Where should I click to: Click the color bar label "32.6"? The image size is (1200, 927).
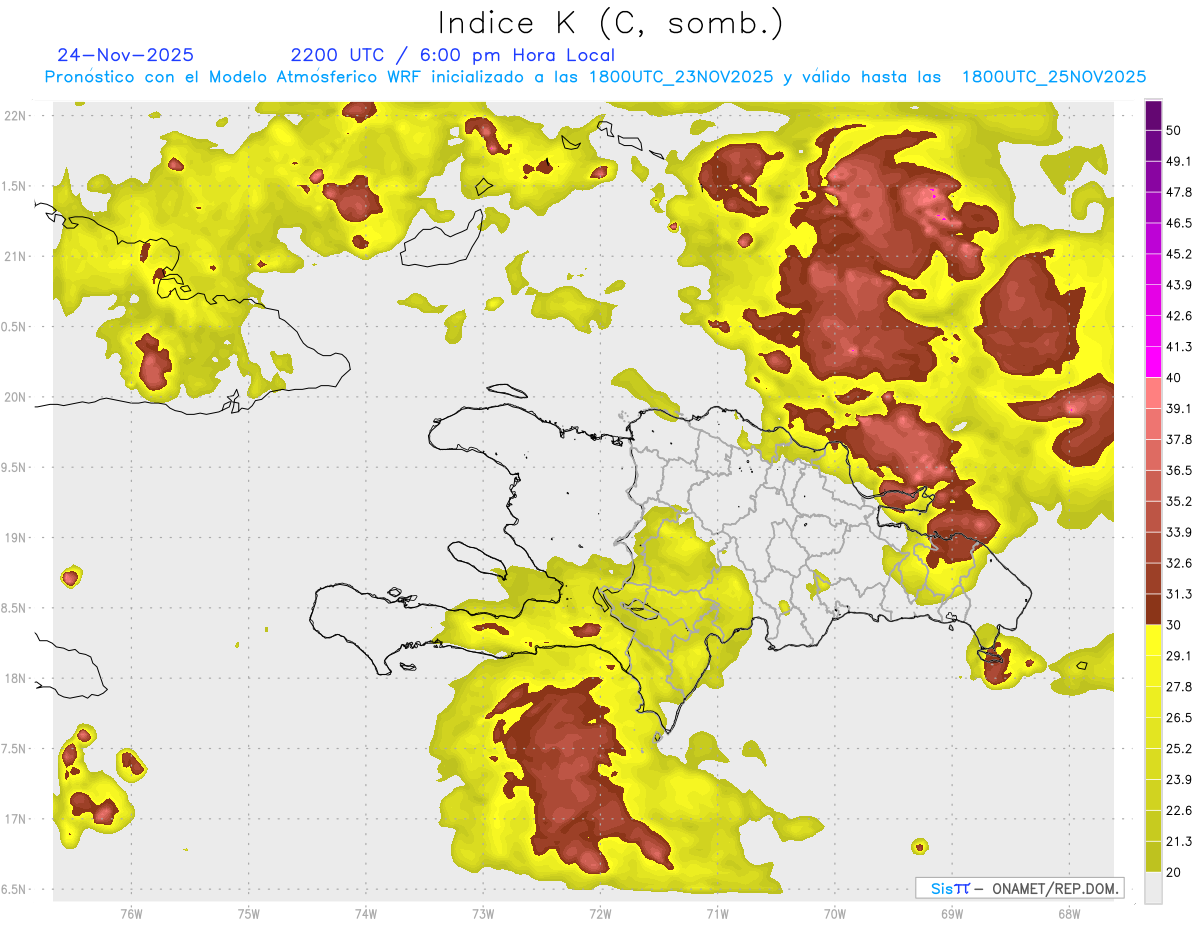pyautogui.click(x=1179, y=563)
